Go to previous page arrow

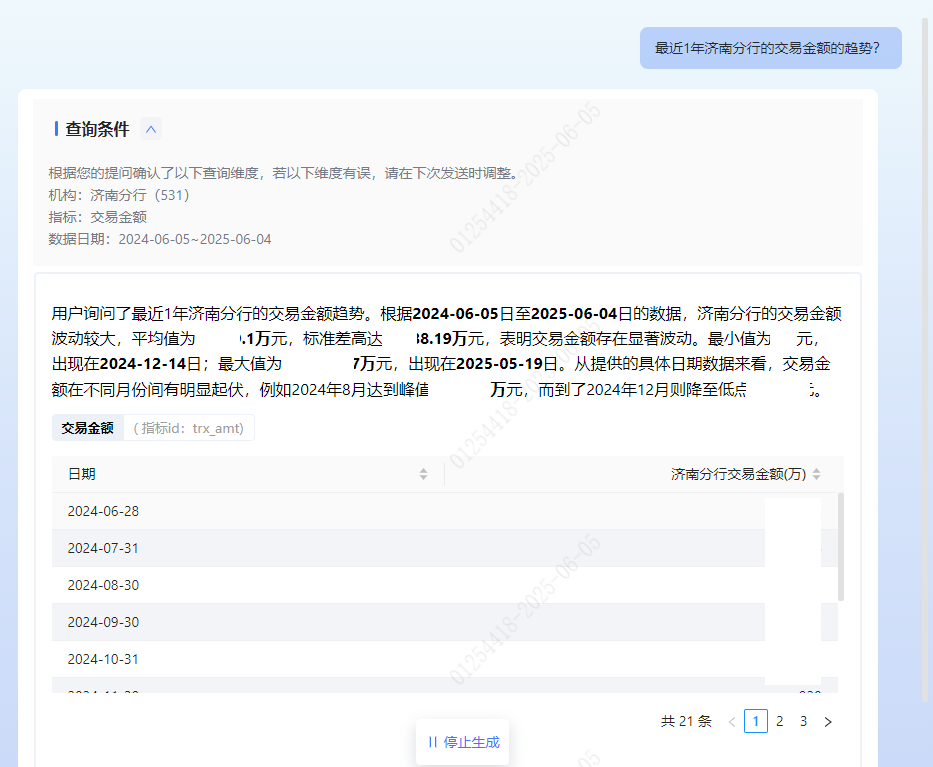[732, 721]
